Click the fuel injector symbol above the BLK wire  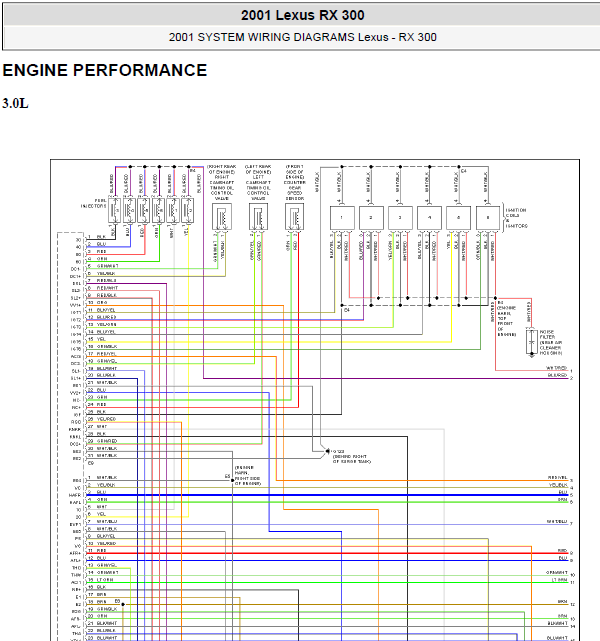[114, 210]
